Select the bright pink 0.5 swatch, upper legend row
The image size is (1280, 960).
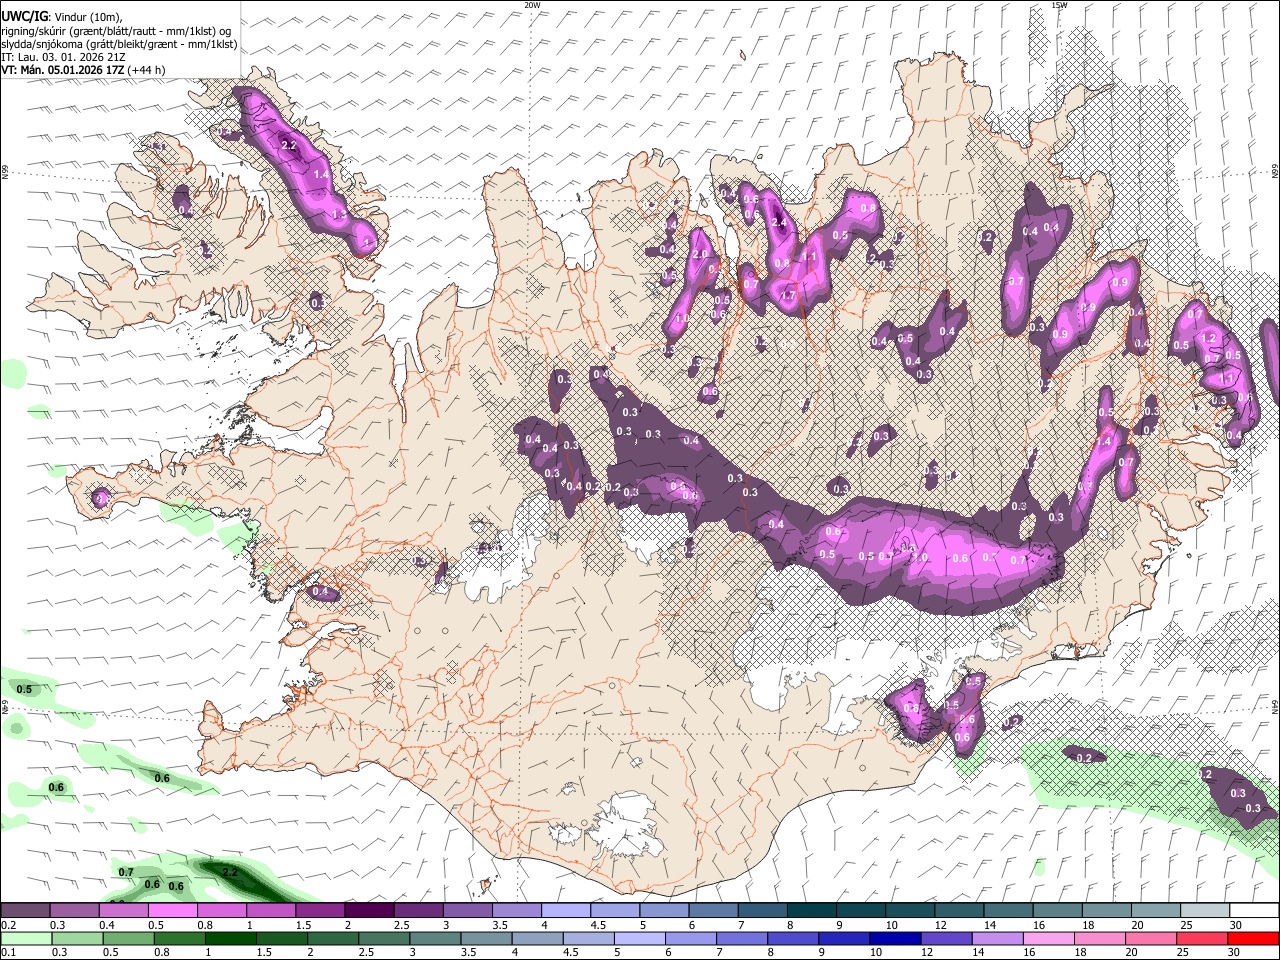tap(172, 910)
